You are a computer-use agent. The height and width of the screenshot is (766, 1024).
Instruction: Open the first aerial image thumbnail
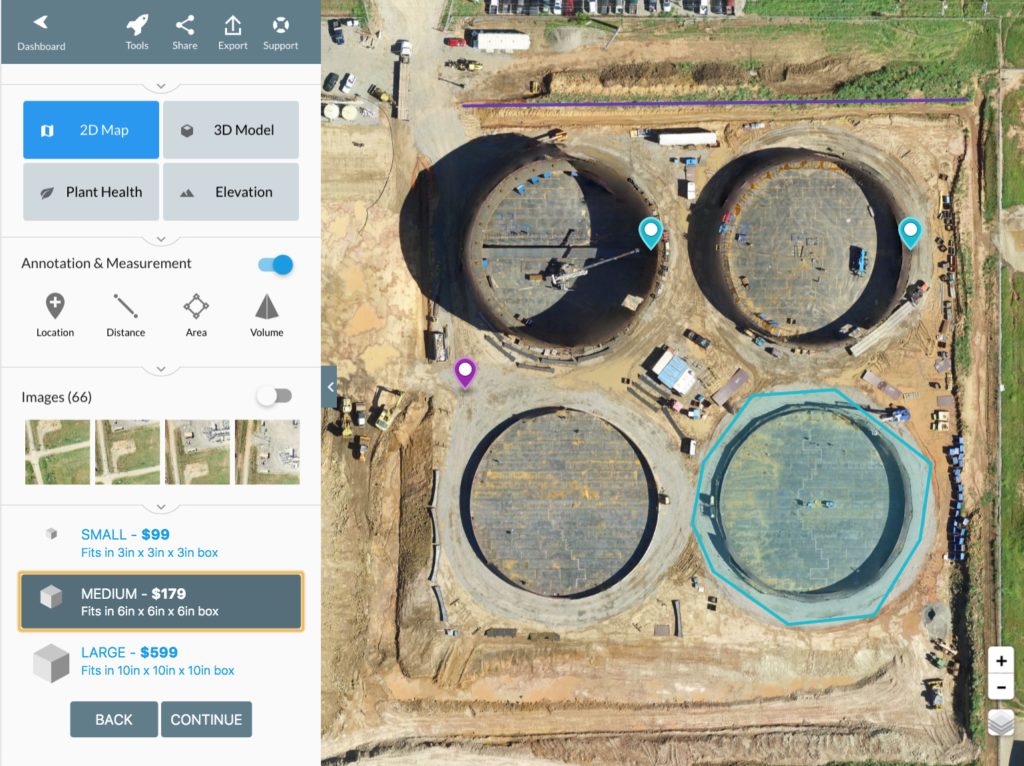pyautogui.click(x=57, y=450)
